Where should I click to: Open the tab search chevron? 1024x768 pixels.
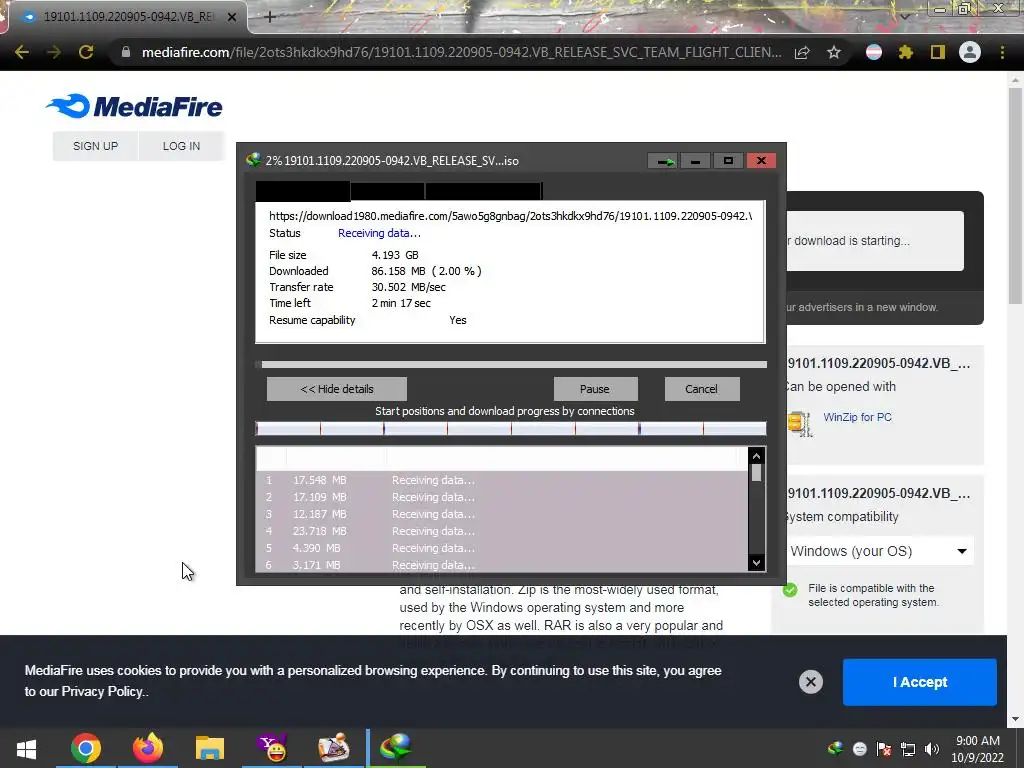click(x=904, y=16)
